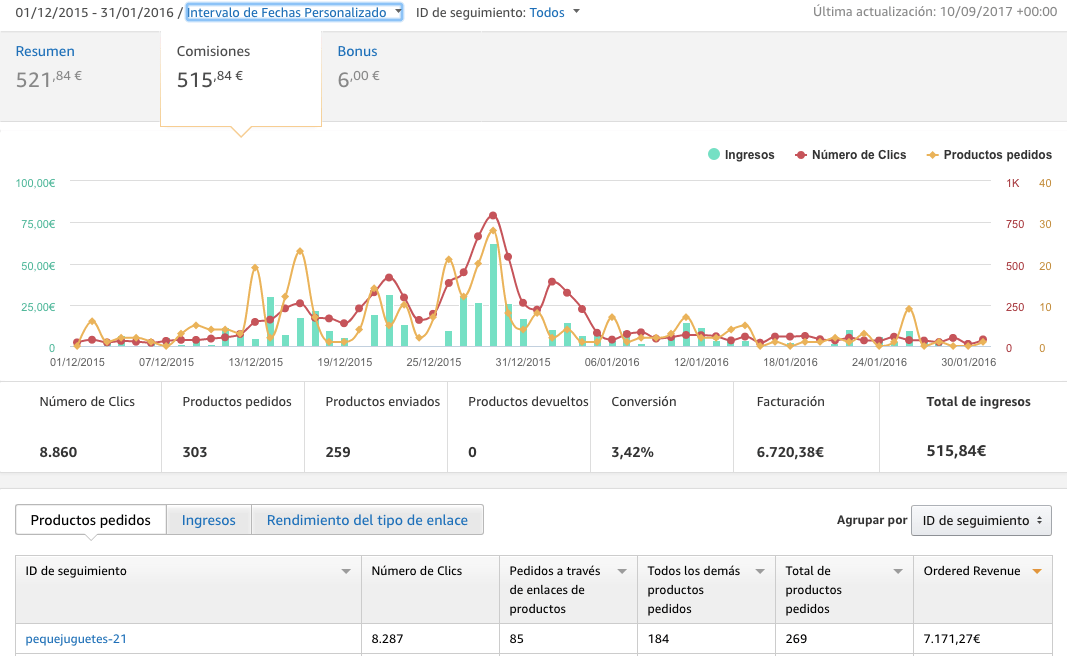Open the pequejuguetes-21 tracking ID link

76,639
